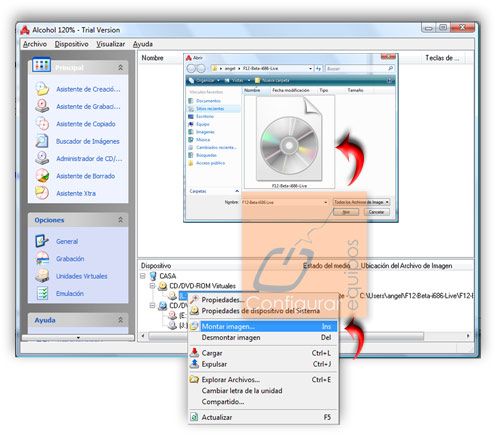The image size is (500, 435).
Task: Select Cambiar letra de la unidad
Action: (263, 390)
